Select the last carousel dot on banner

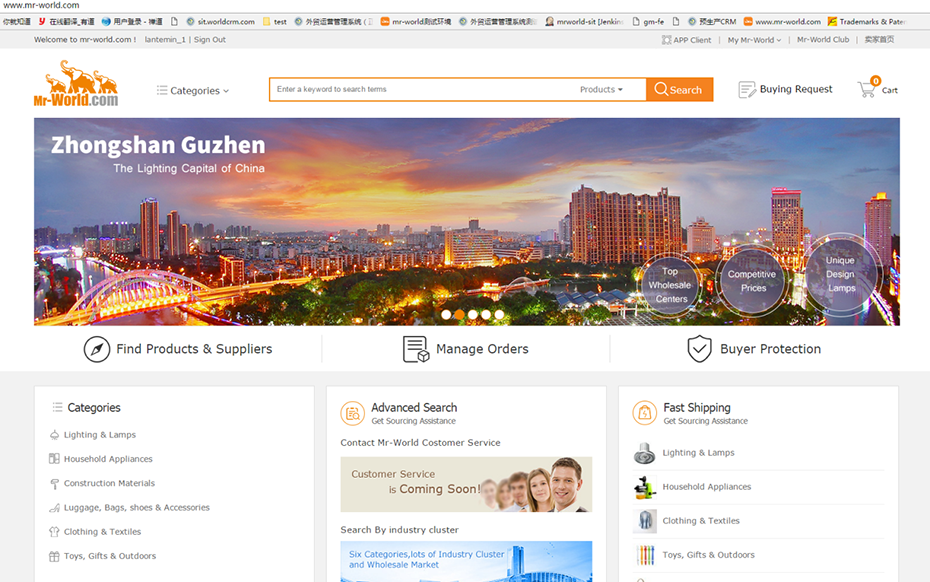click(x=499, y=314)
